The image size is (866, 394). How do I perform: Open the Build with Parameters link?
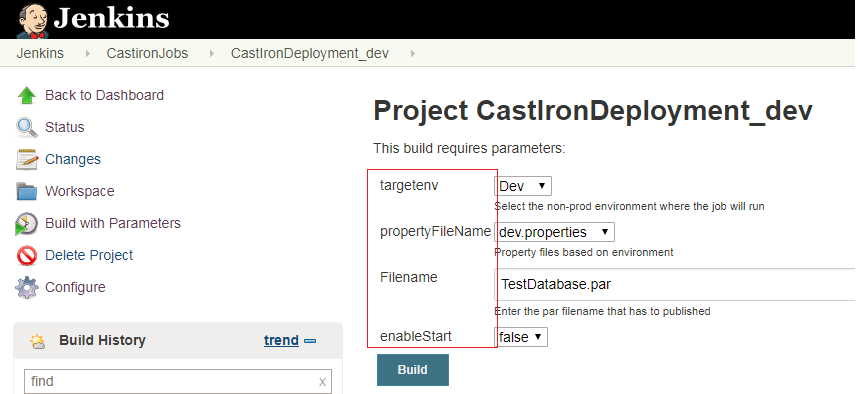(x=113, y=223)
